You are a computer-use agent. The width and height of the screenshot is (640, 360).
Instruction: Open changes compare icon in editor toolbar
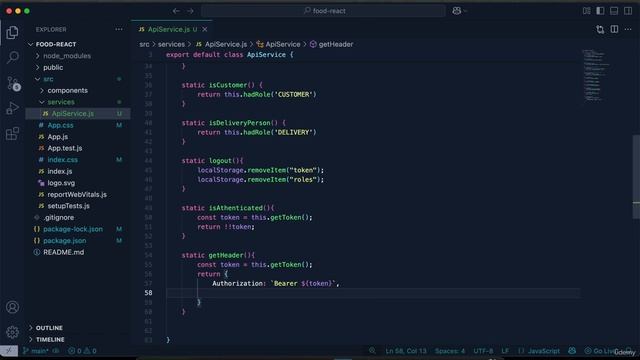point(600,29)
